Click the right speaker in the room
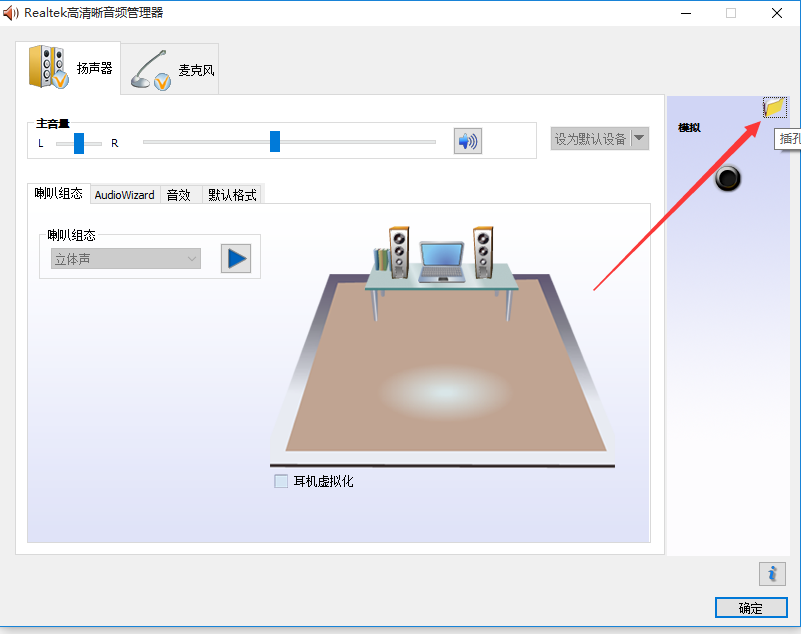Image resolution: width=801 pixels, height=634 pixels. pyautogui.click(x=483, y=252)
